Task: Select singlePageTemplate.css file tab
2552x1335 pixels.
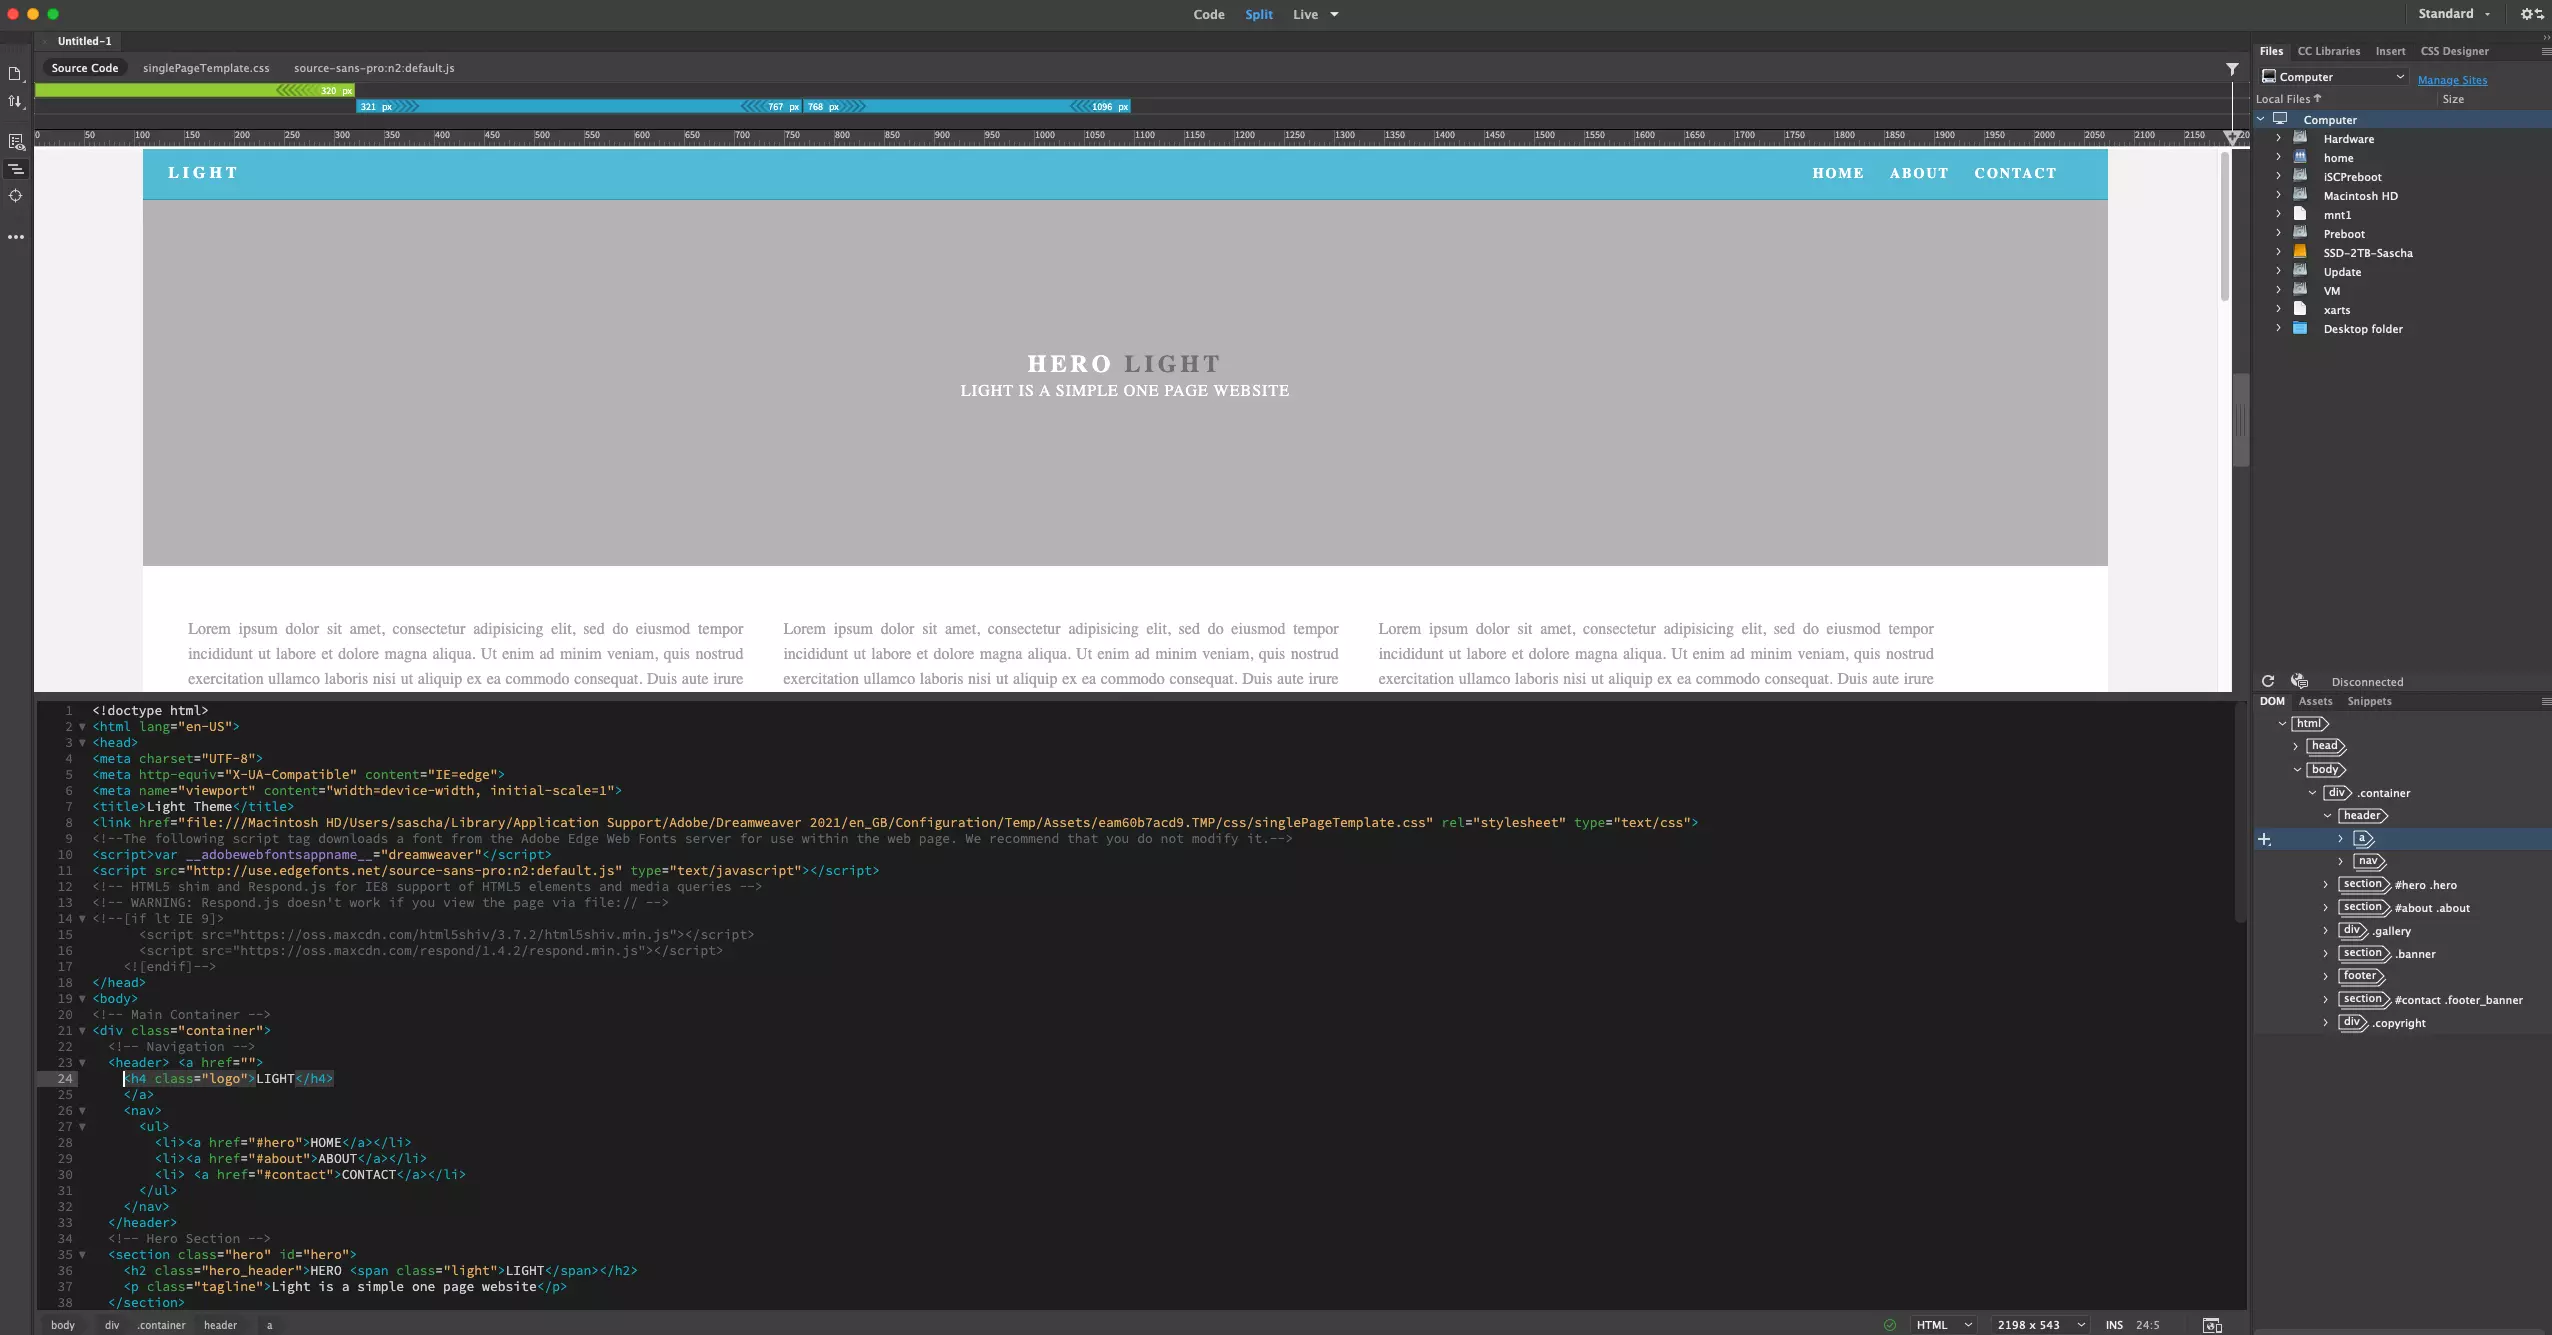Action: pyautogui.click(x=206, y=68)
